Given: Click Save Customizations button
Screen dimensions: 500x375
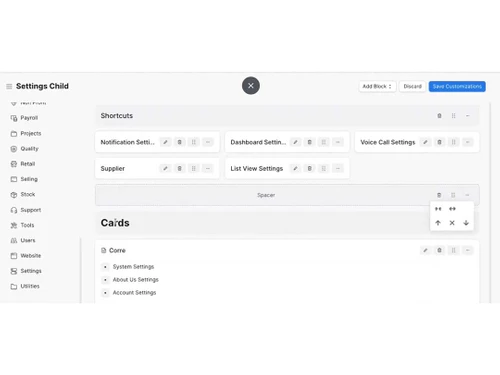Looking at the screenshot, I should (457, 86).
